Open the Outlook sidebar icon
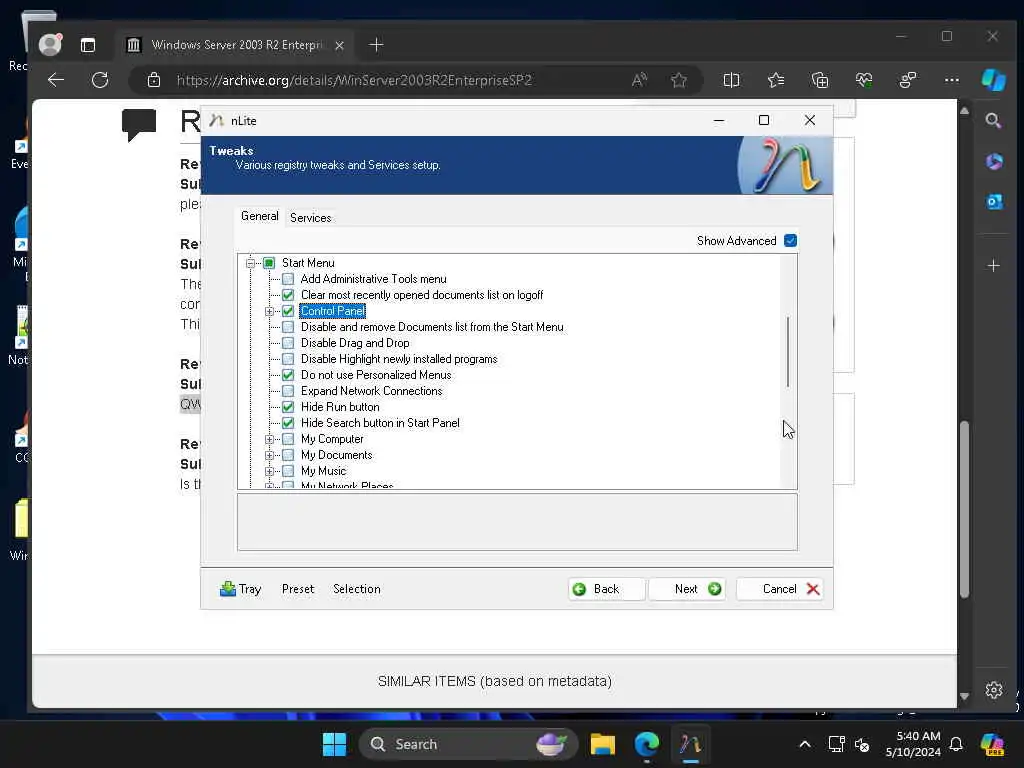1024x768 pixels. [993, 202]
